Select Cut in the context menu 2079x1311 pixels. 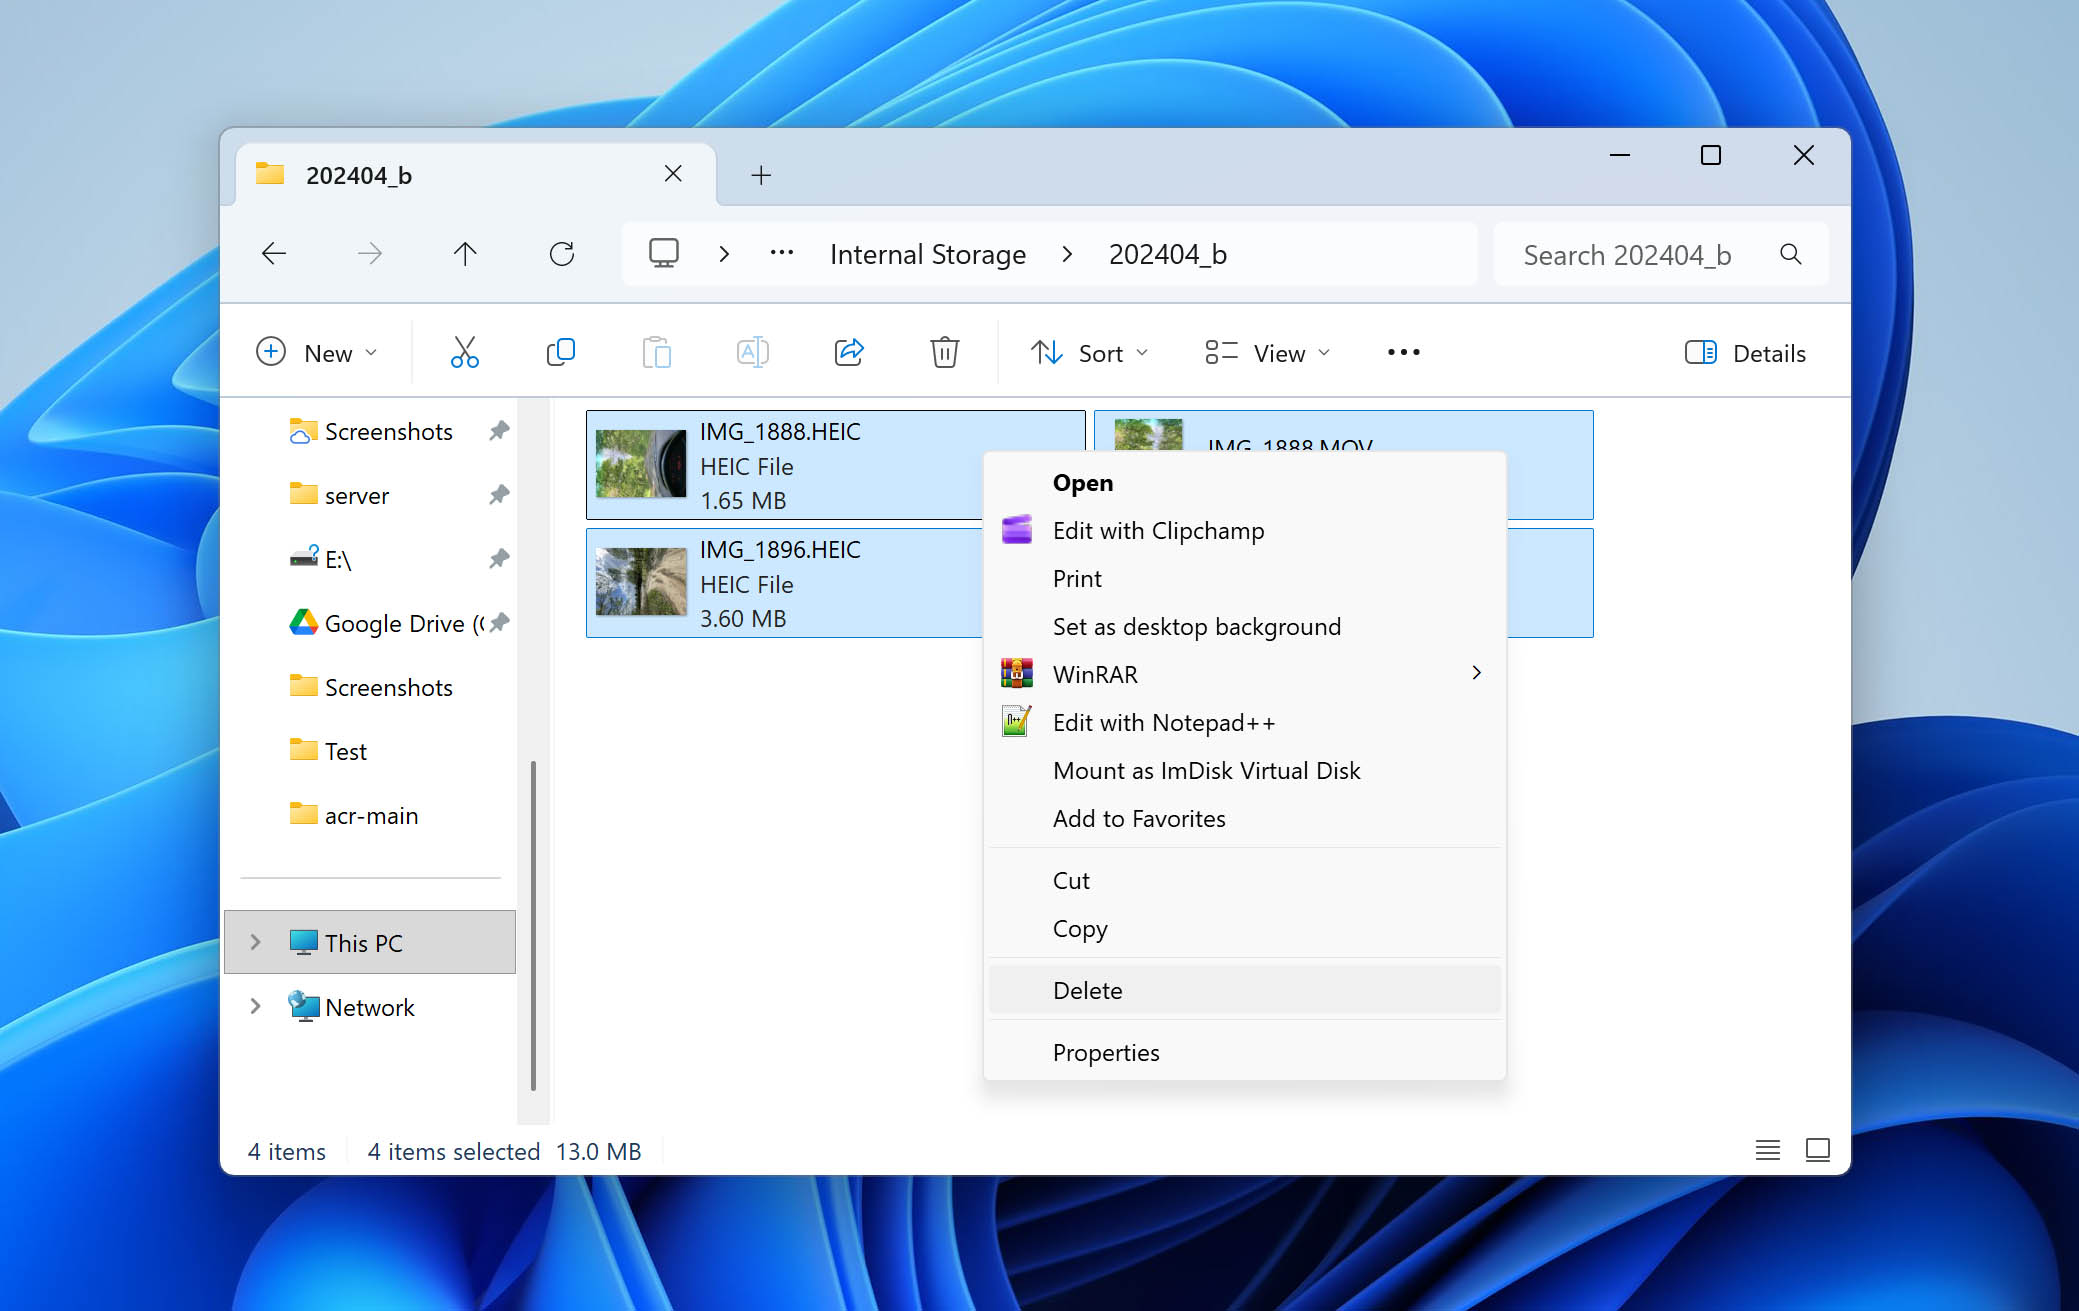pos(1244,881)
